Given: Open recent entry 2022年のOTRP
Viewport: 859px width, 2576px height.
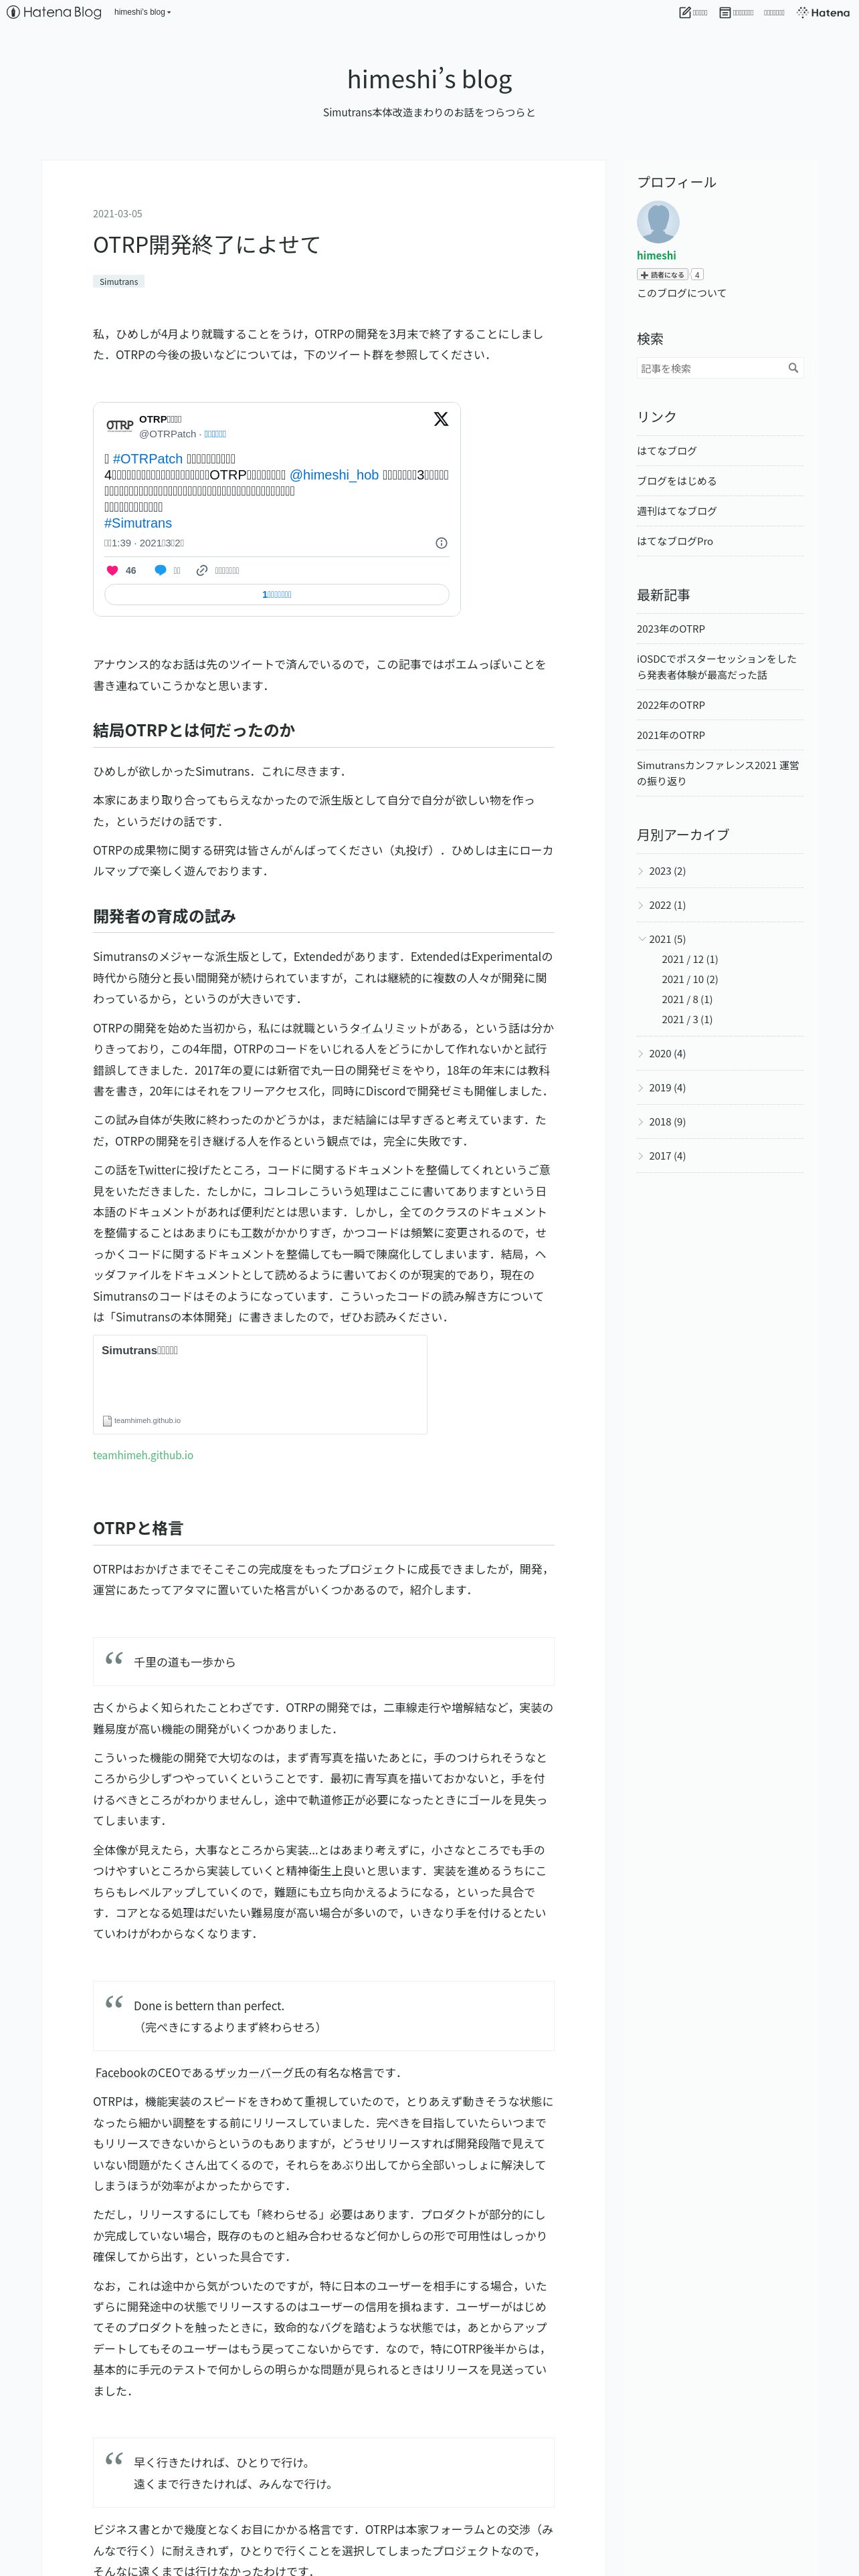Looking at the screenshot, I should click(671, 705).
